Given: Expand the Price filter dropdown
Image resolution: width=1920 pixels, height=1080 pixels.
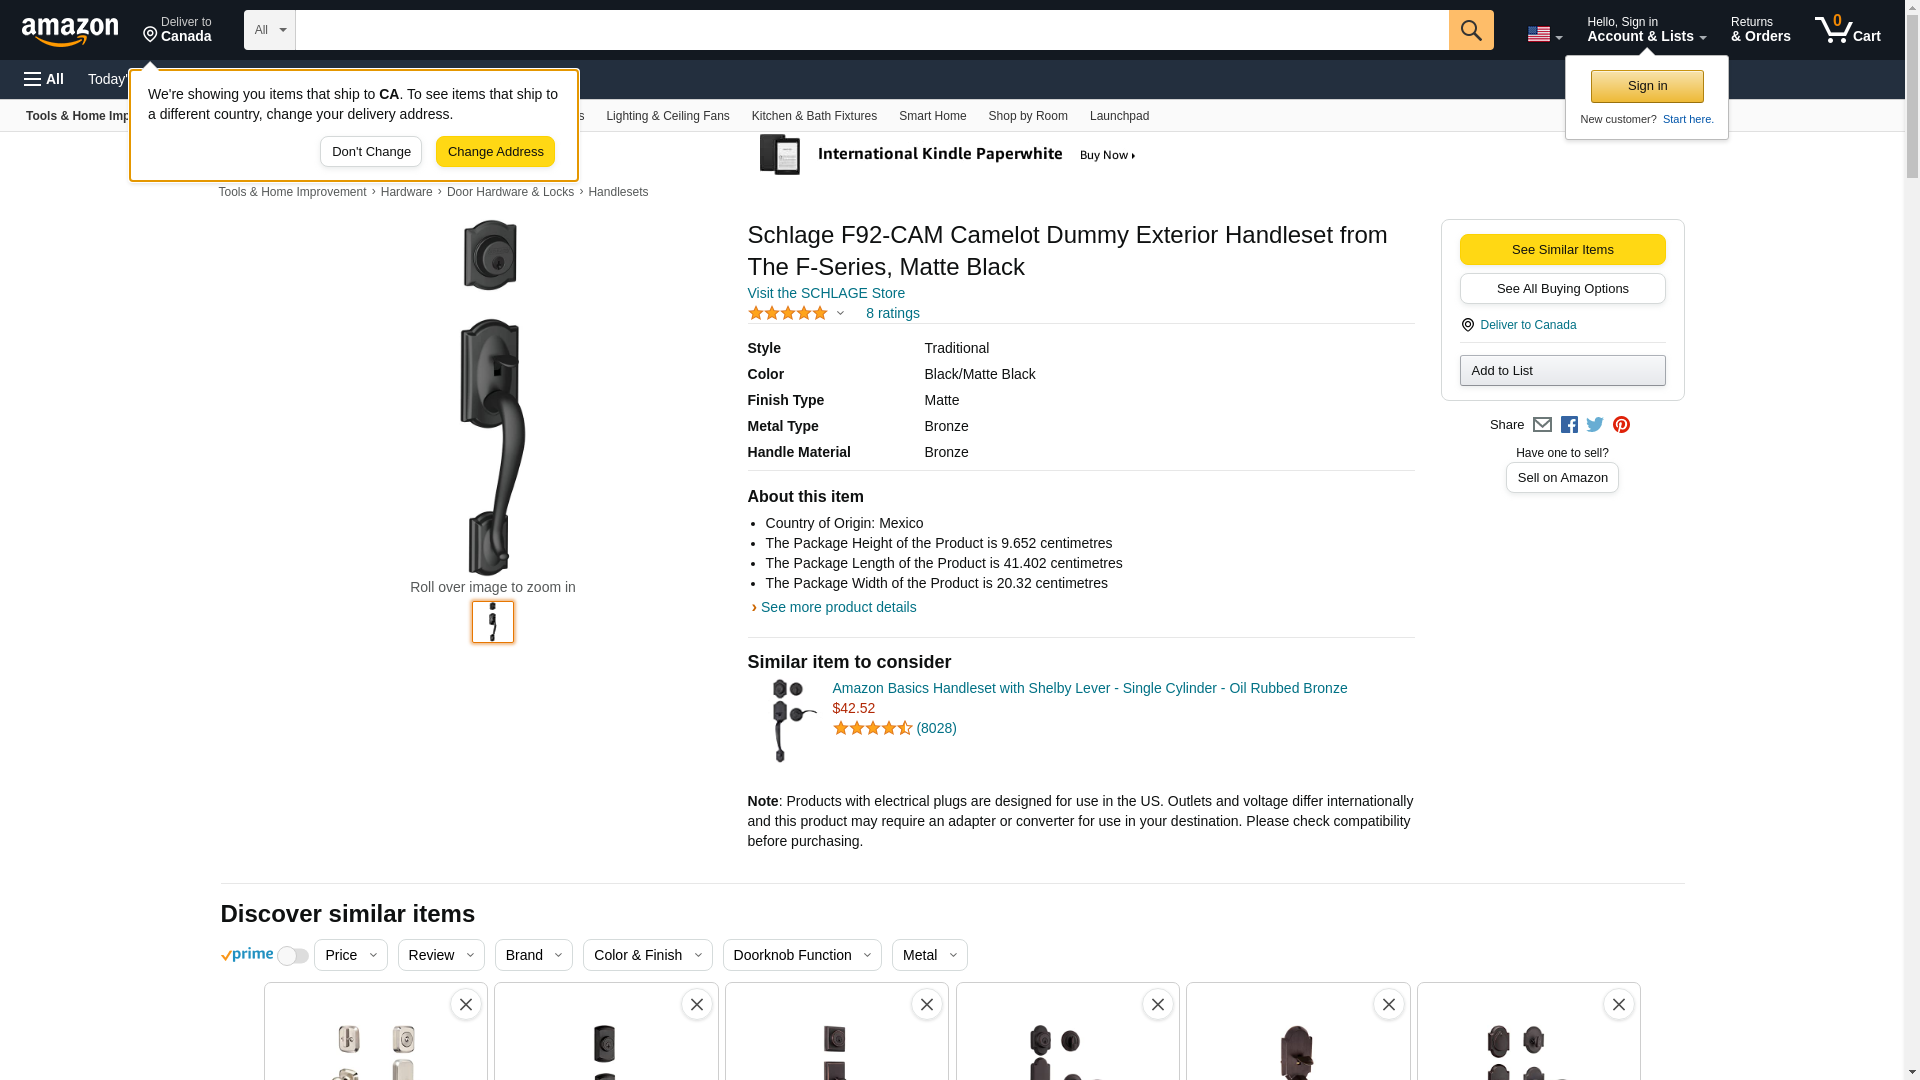Looking at the screenshot, I should coord(350,955).
